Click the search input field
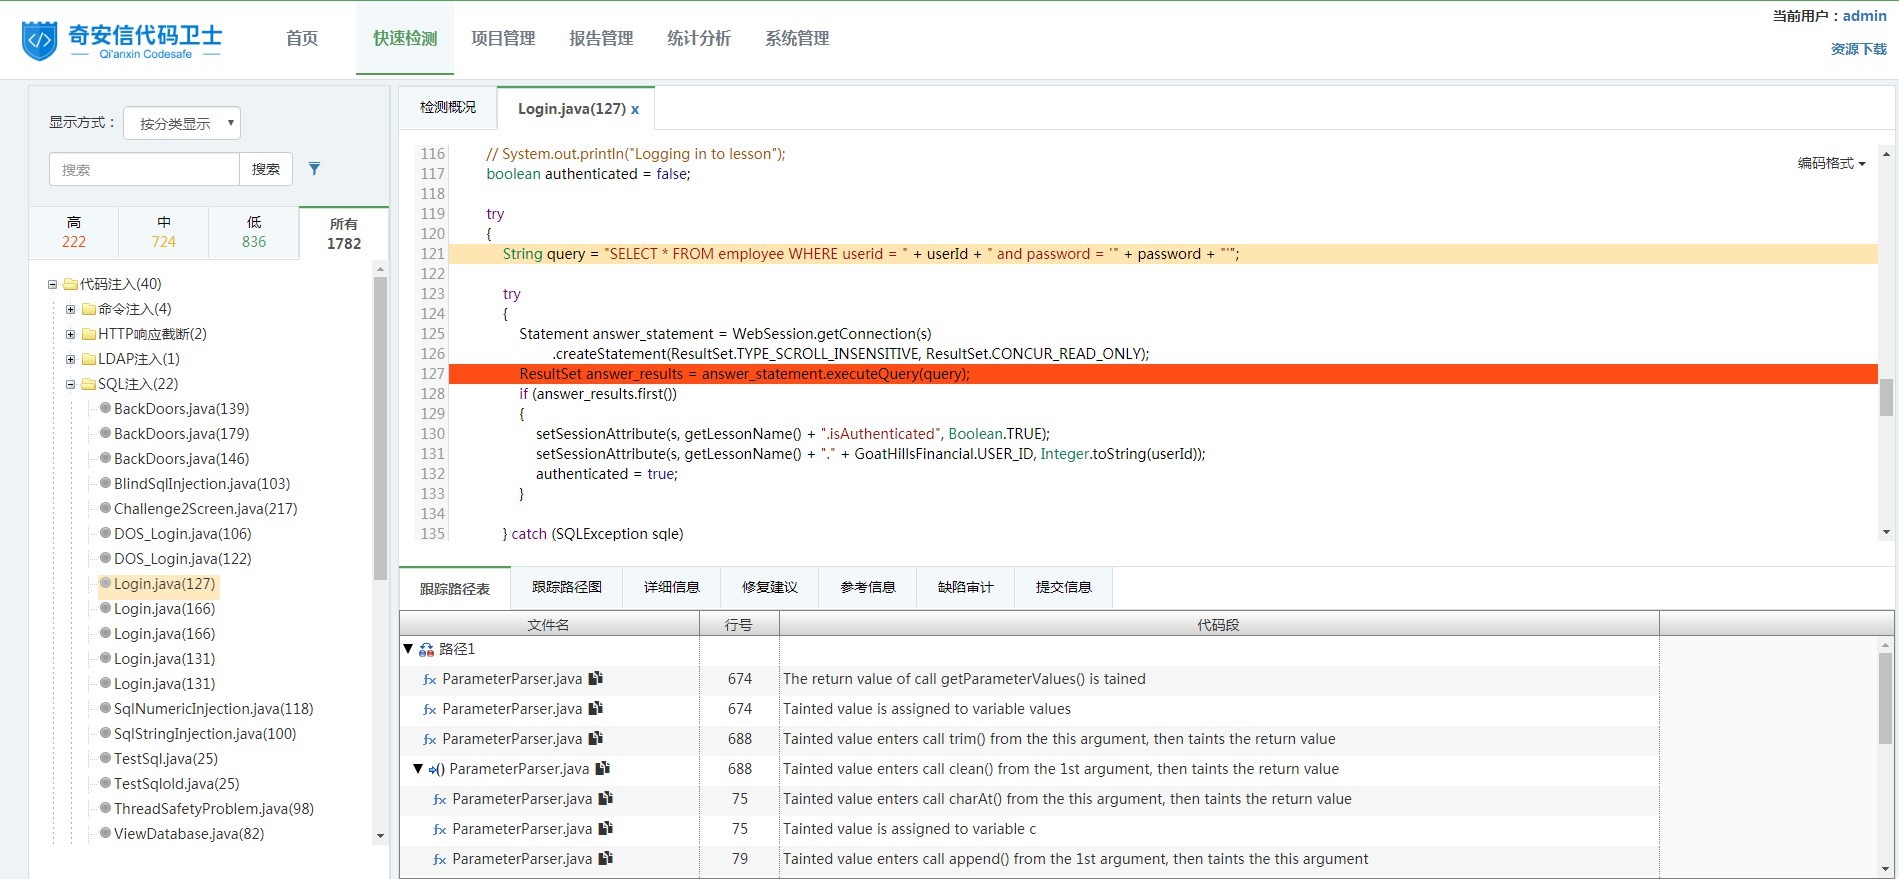The image size is (1899, 879). 144,169
